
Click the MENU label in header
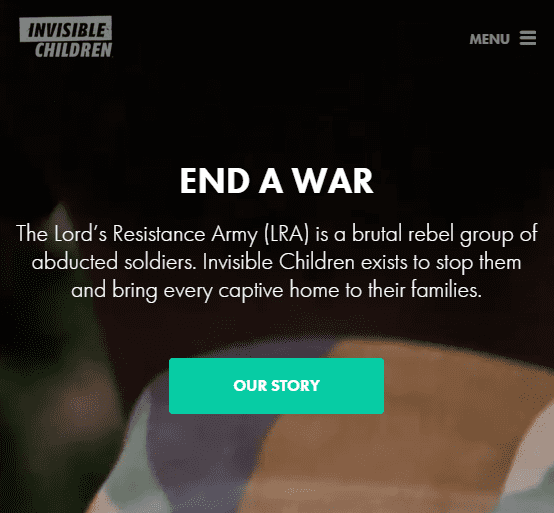[489, 39]
